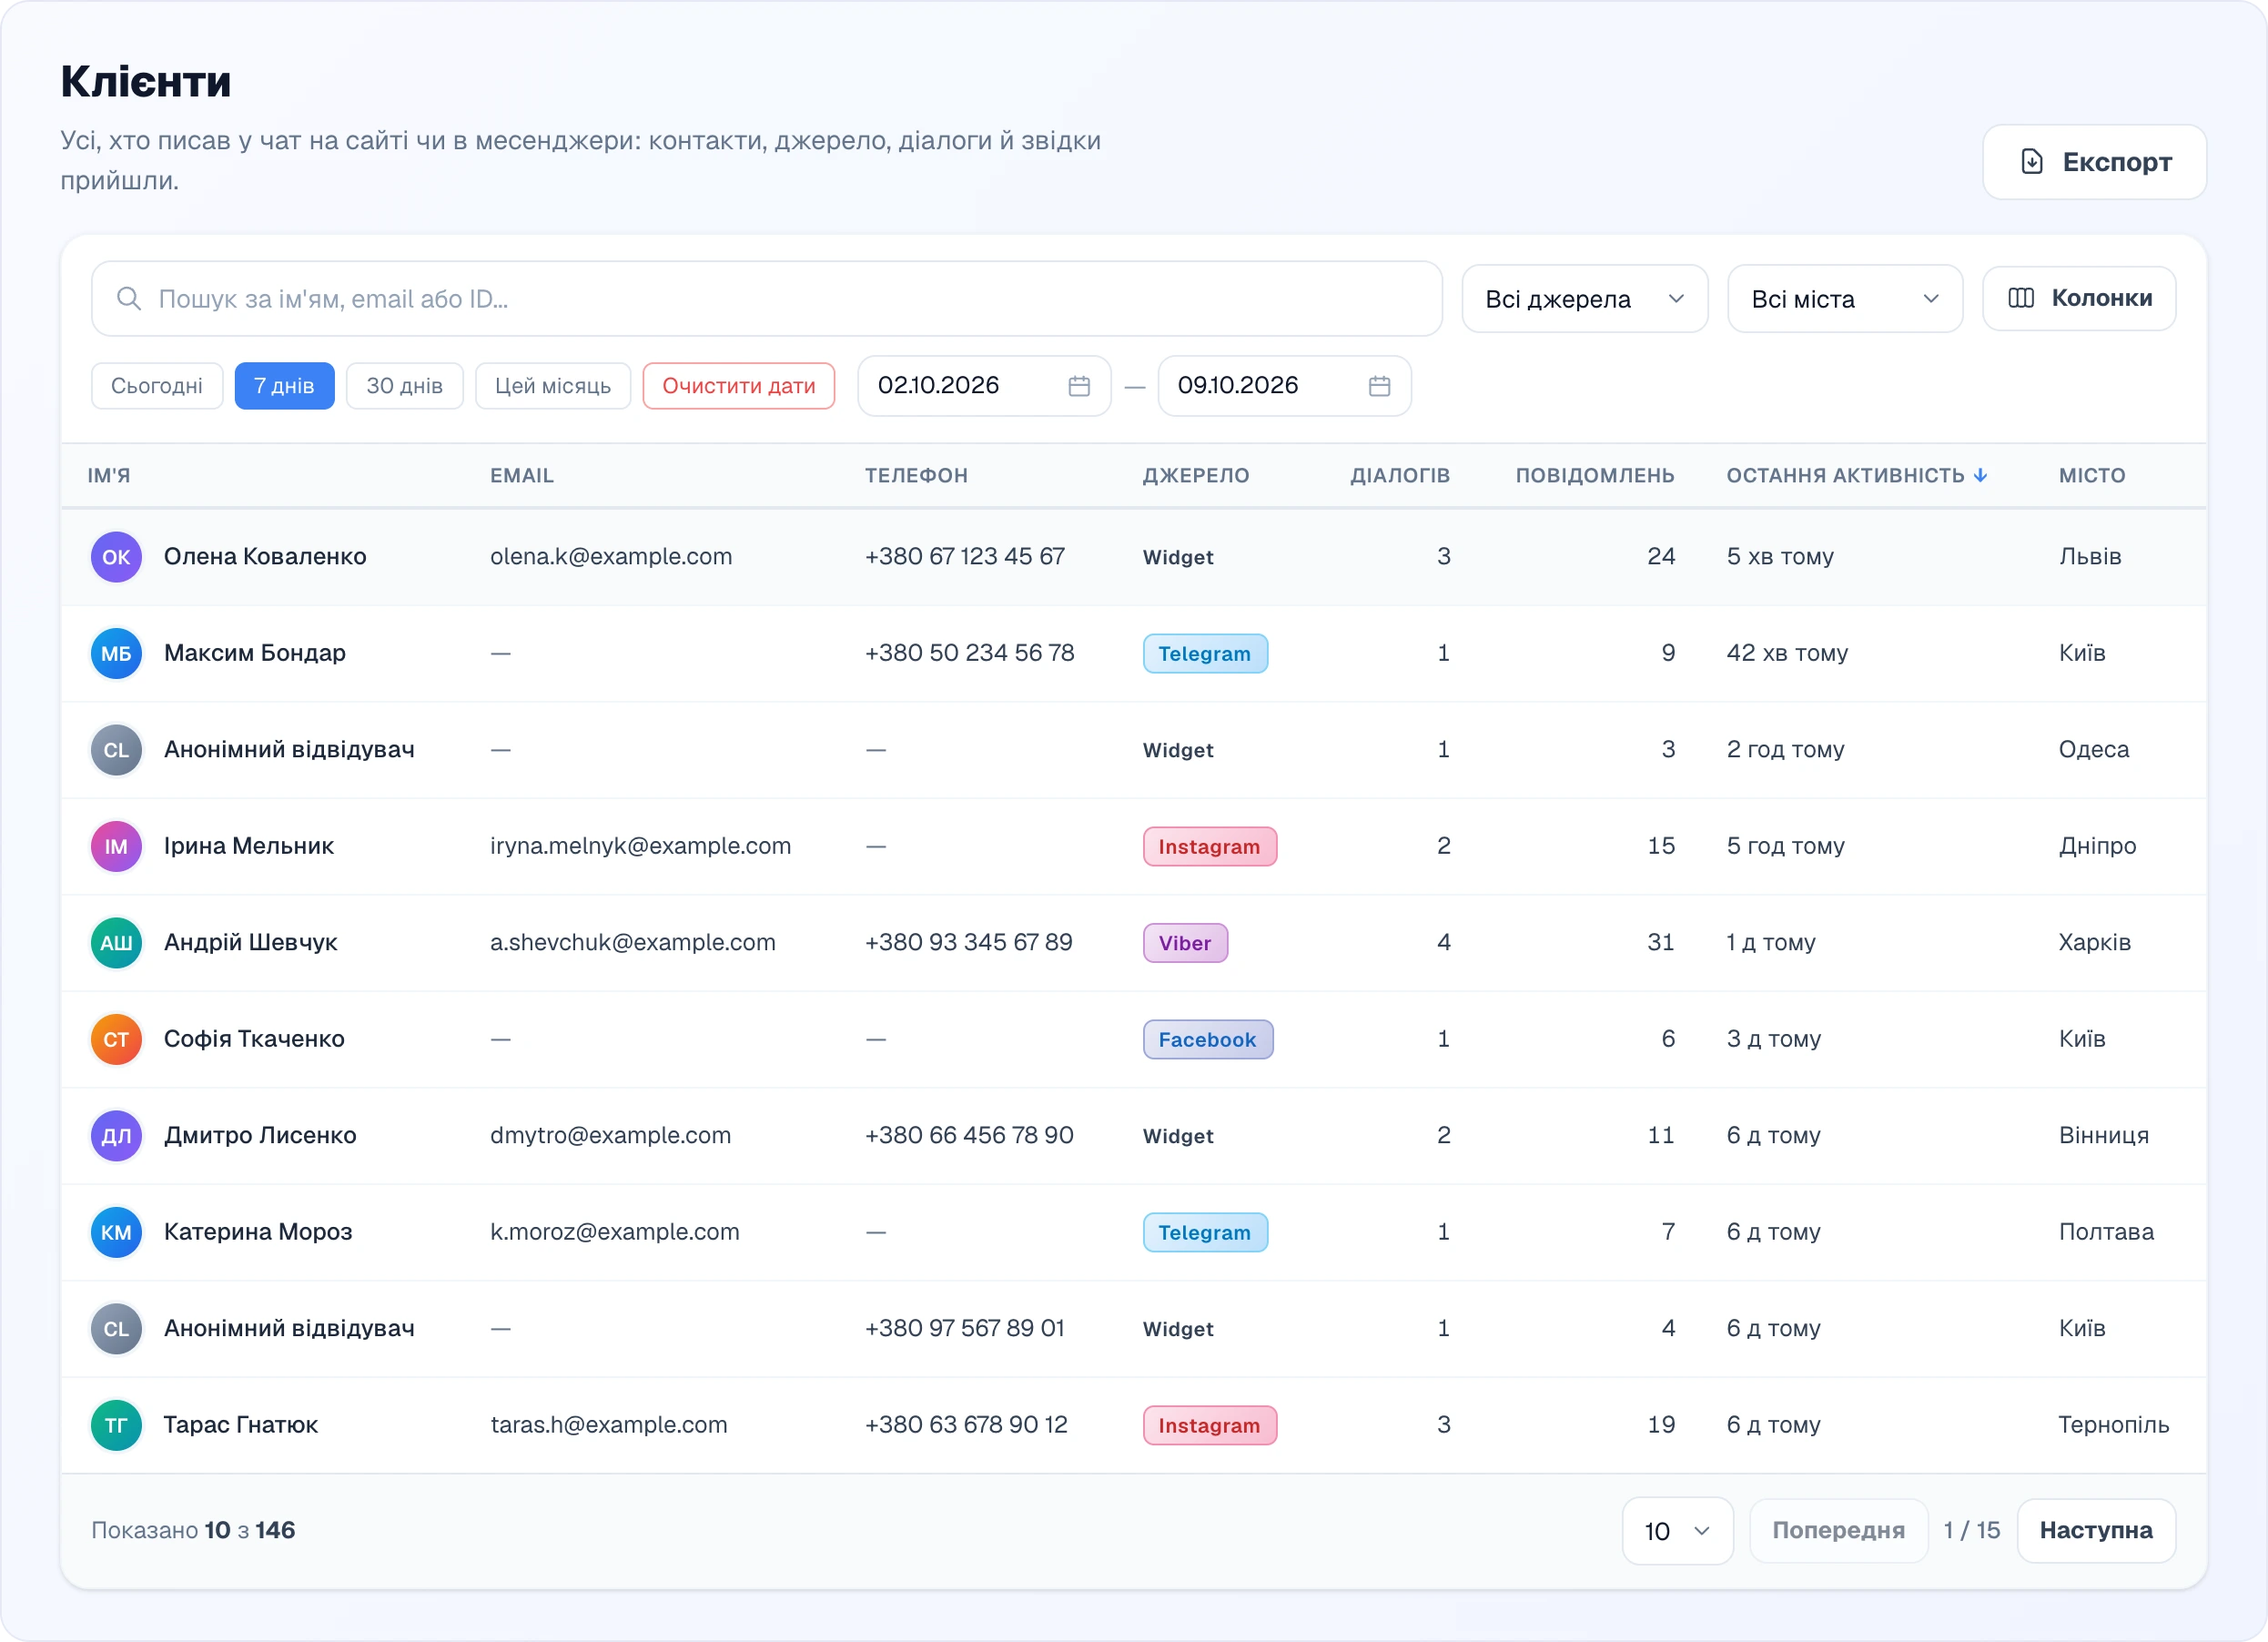
Task: Click Instagram badge in Тарас Гнатюк row
Action: tap(1210, 1426)
